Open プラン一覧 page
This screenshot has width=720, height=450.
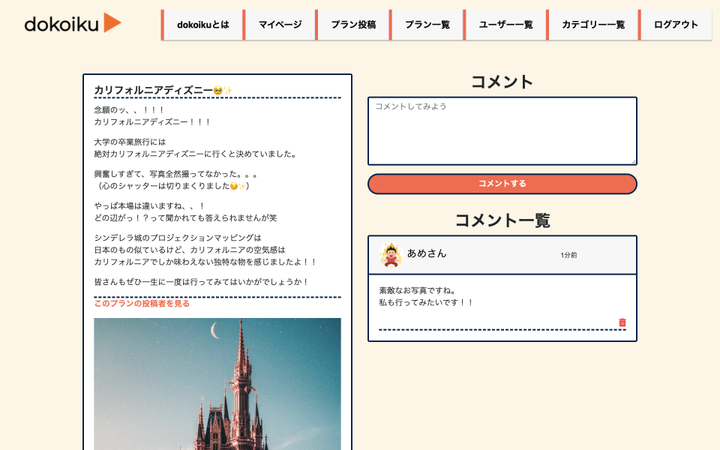coord(427,25)
